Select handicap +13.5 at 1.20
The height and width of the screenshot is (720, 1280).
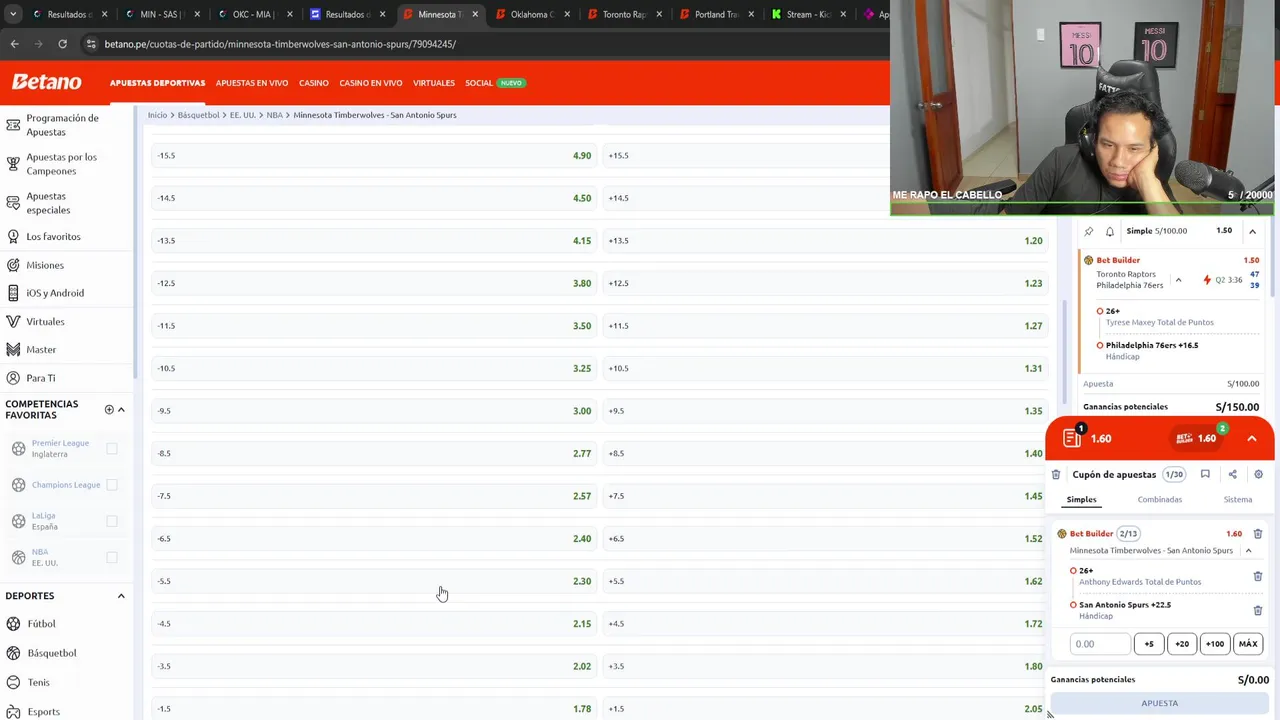point(825,241)
